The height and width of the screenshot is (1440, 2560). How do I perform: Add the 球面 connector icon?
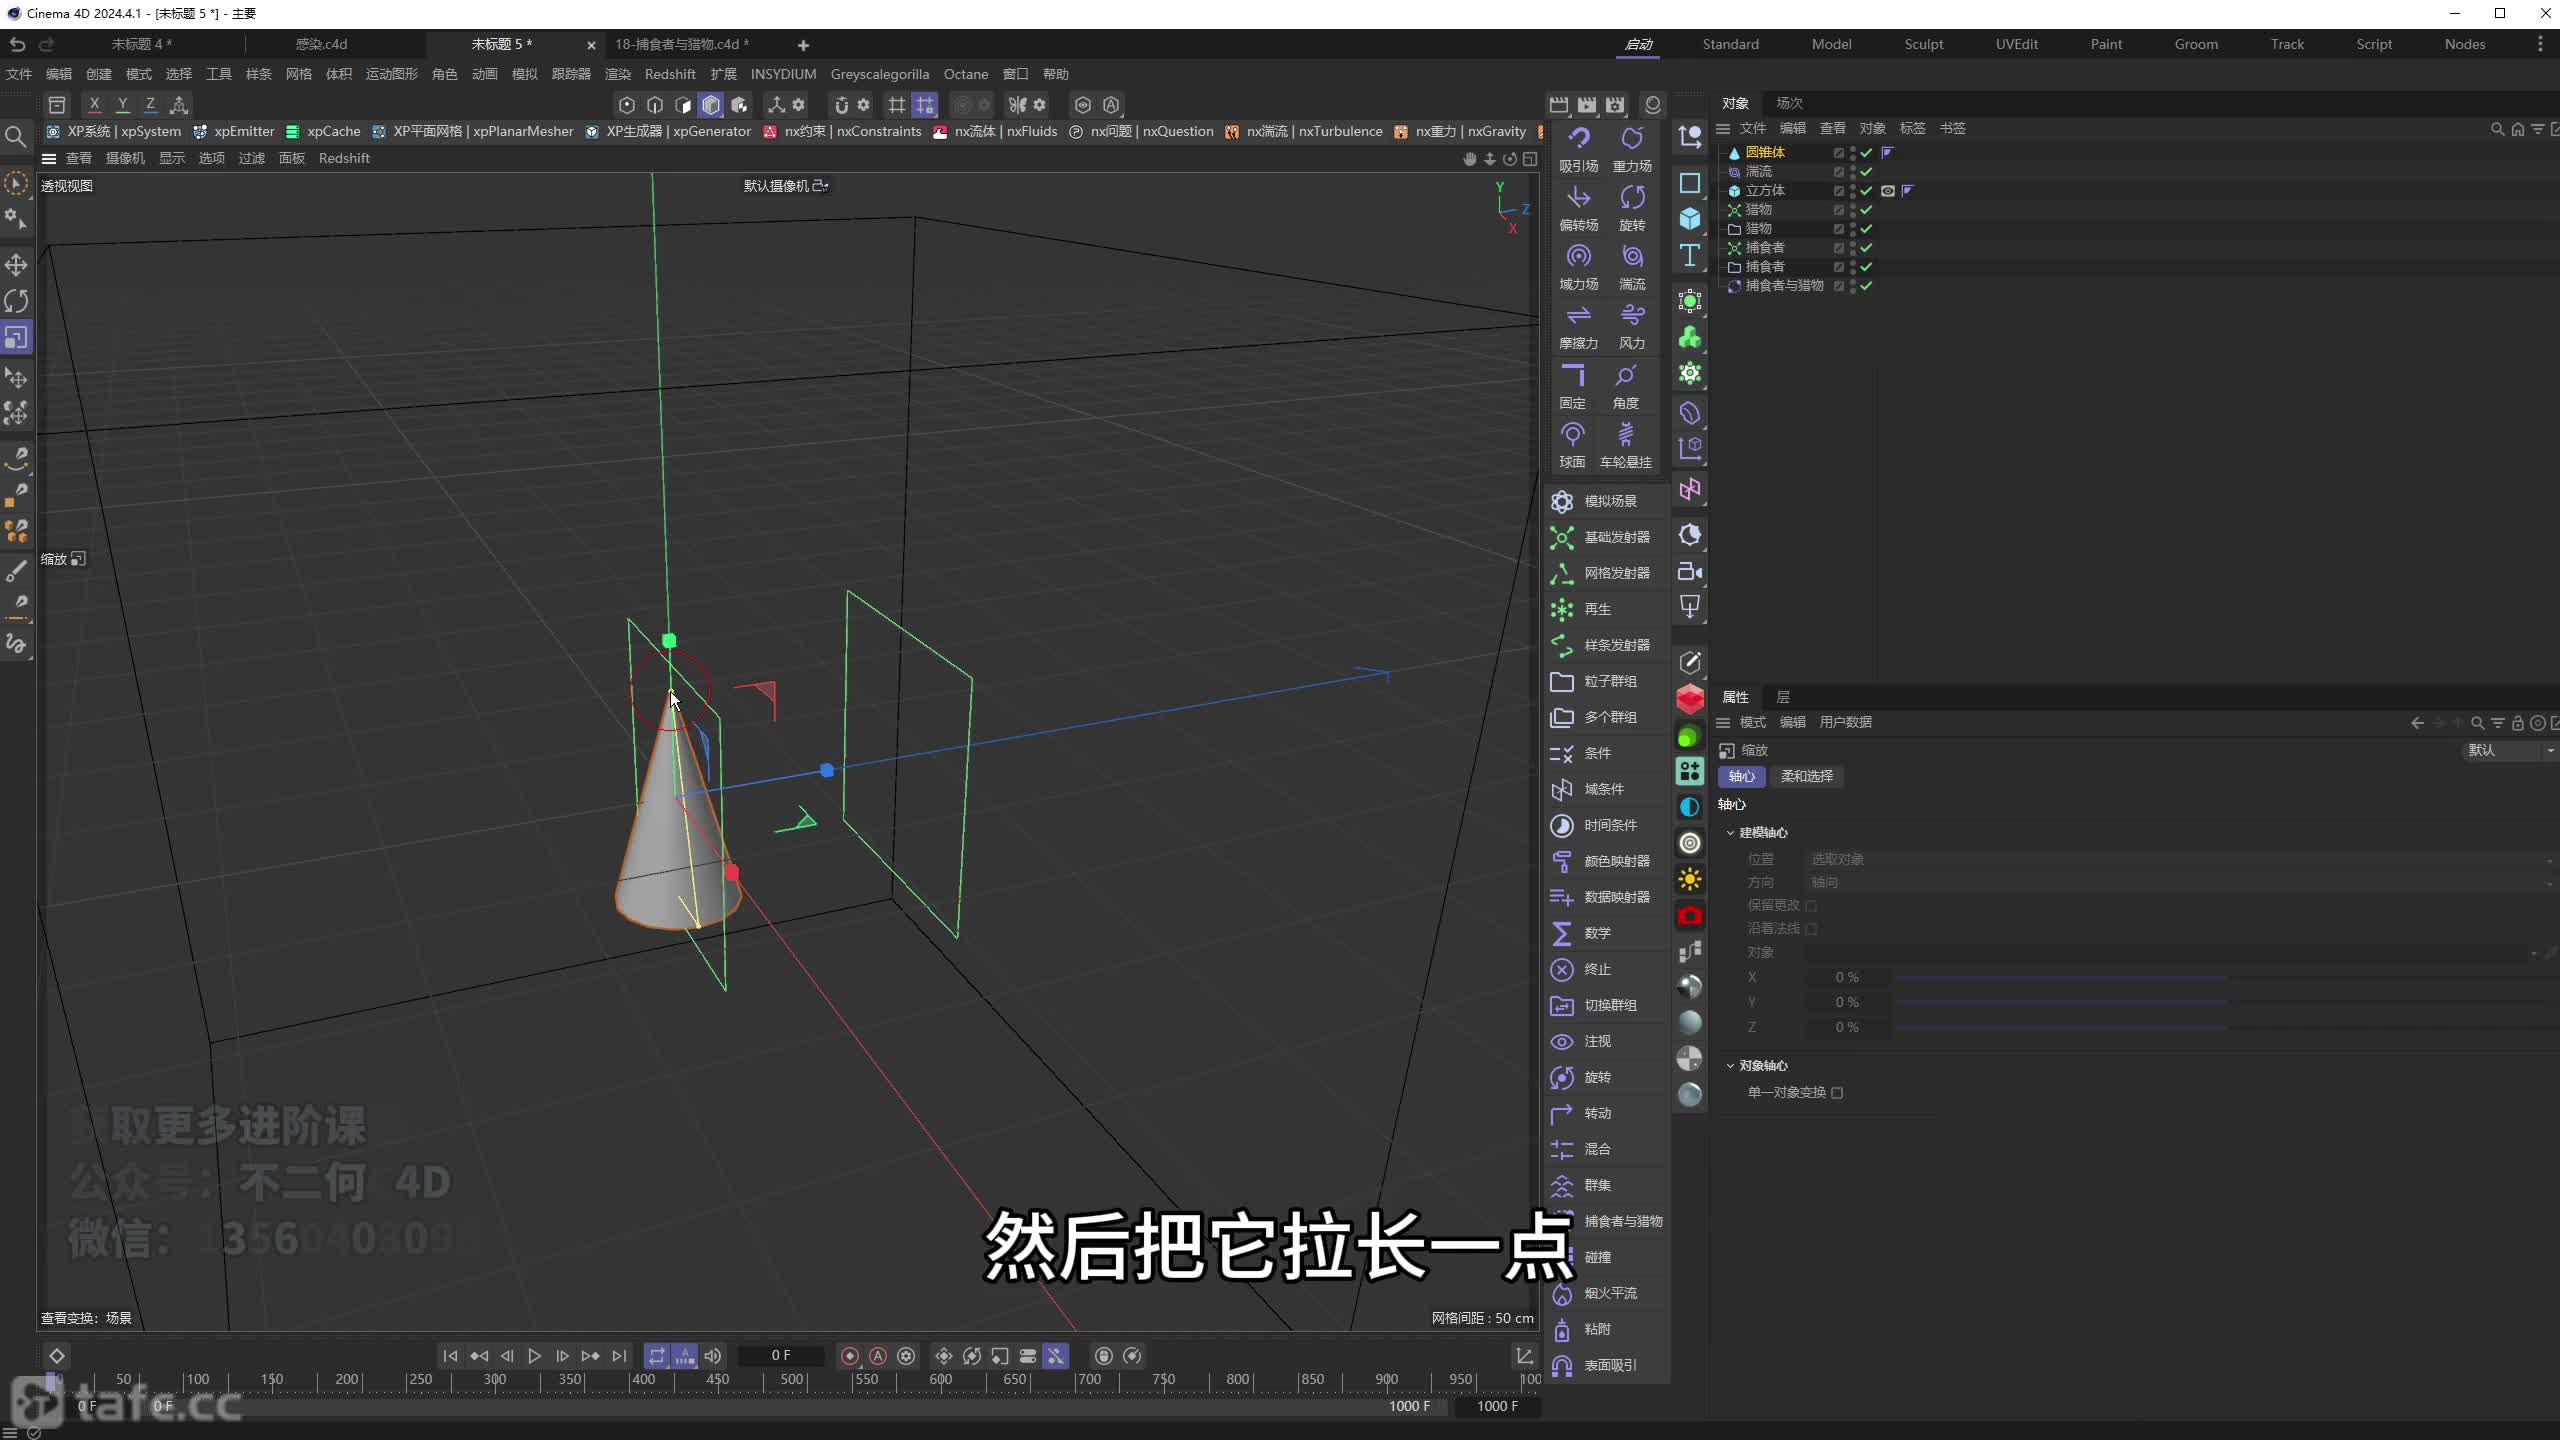click(1572, 445)
